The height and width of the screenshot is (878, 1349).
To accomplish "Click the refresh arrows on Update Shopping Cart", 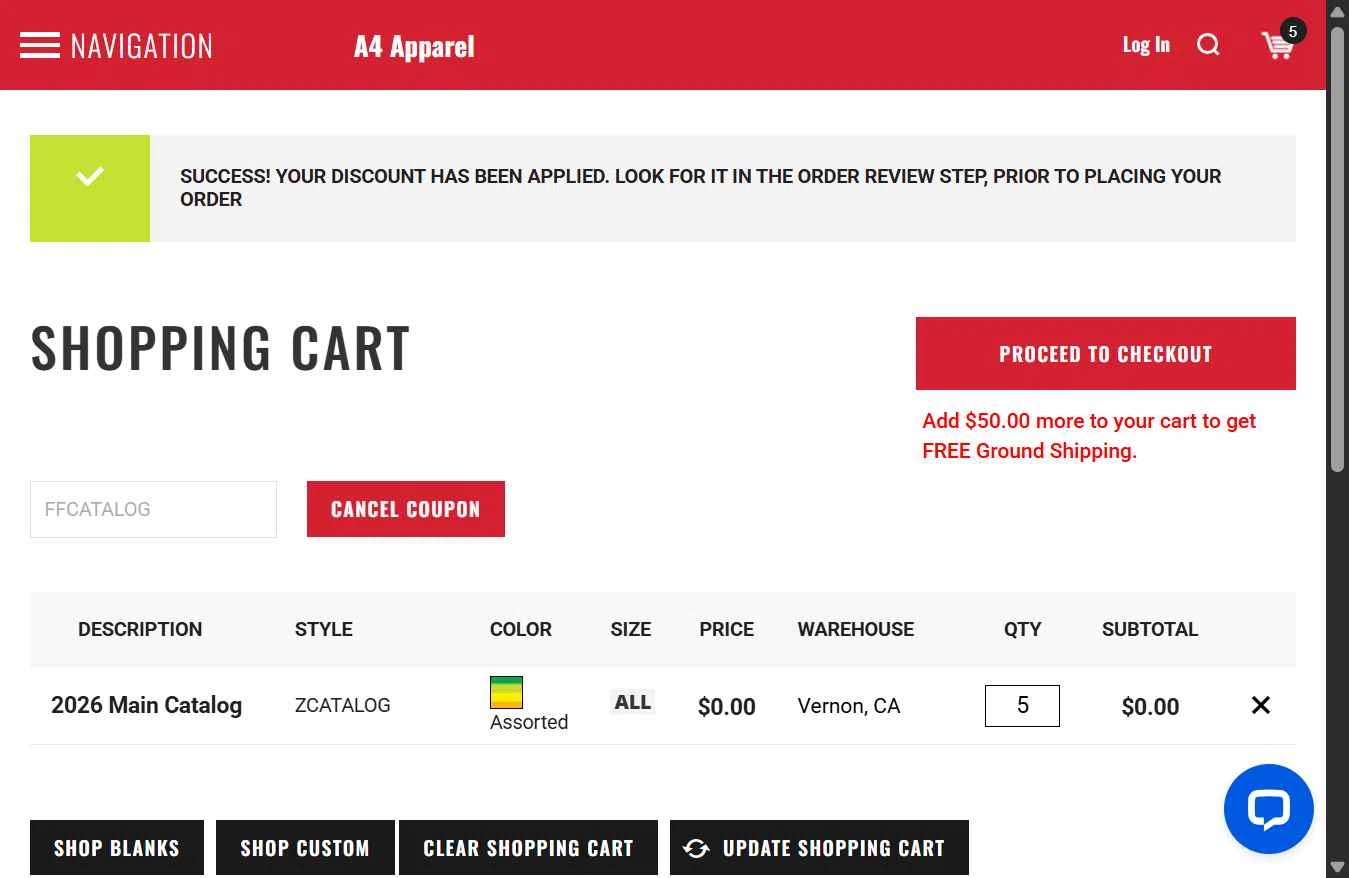I will 696,848.
